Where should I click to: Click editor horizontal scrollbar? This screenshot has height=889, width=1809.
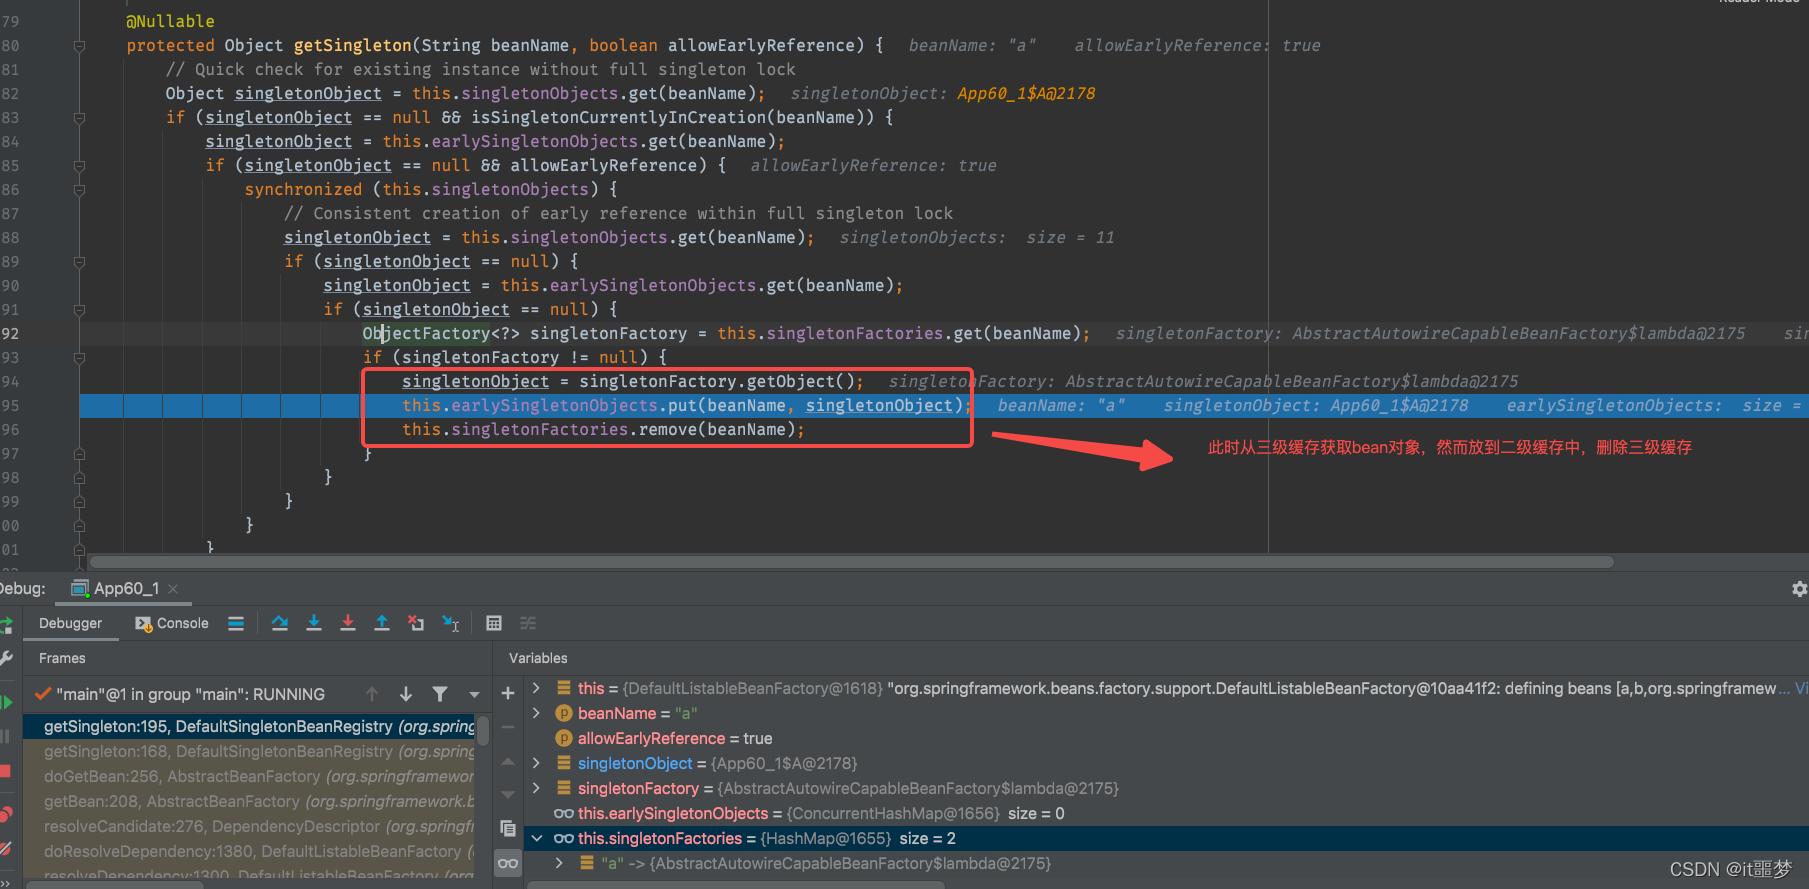click(x=851, y=562)
